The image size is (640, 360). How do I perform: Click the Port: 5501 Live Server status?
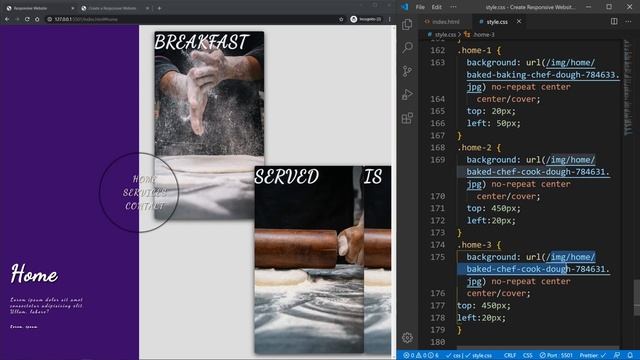556,356
